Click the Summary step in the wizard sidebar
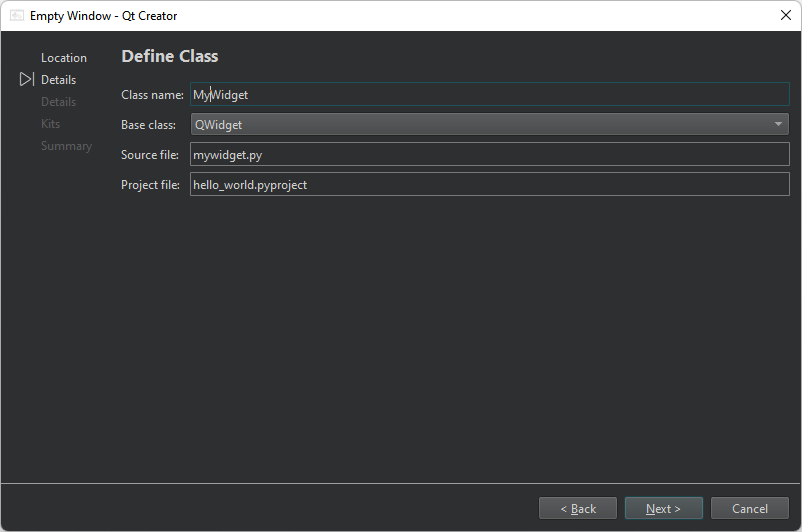 (x=66, y=146)
